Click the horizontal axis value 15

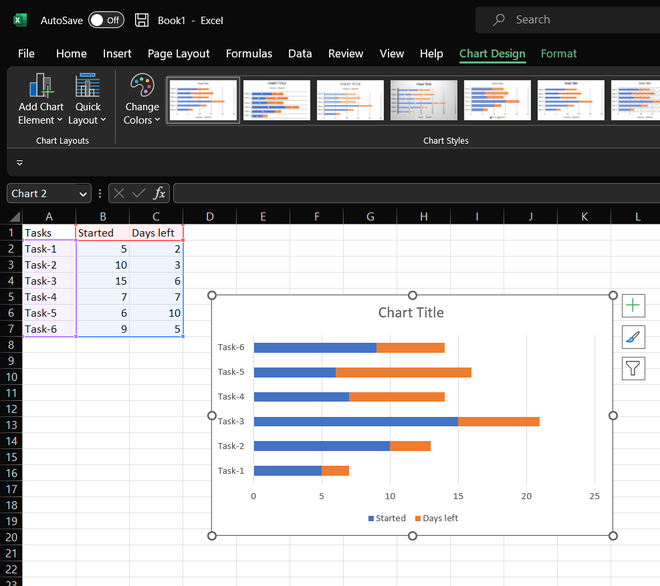(x=458, y=496)
